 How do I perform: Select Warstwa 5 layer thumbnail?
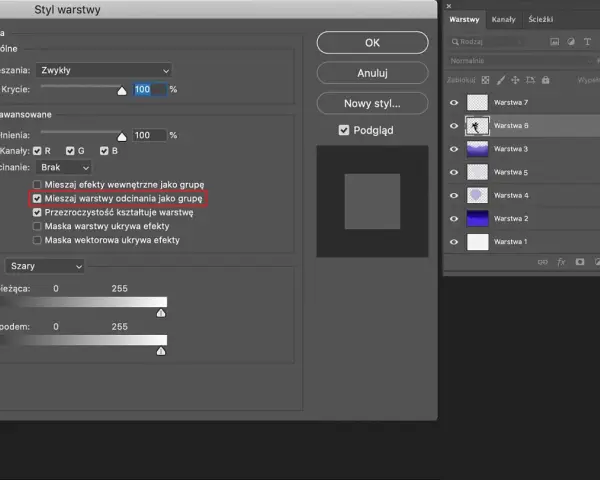(x=478, y=172)
